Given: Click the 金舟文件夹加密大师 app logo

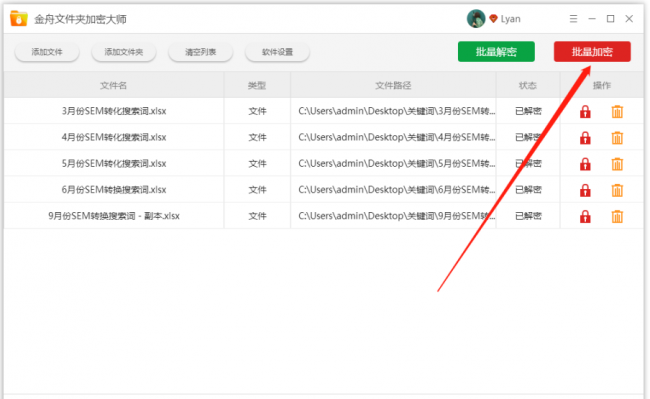Looking at the screenshot, I should (19, 19).
